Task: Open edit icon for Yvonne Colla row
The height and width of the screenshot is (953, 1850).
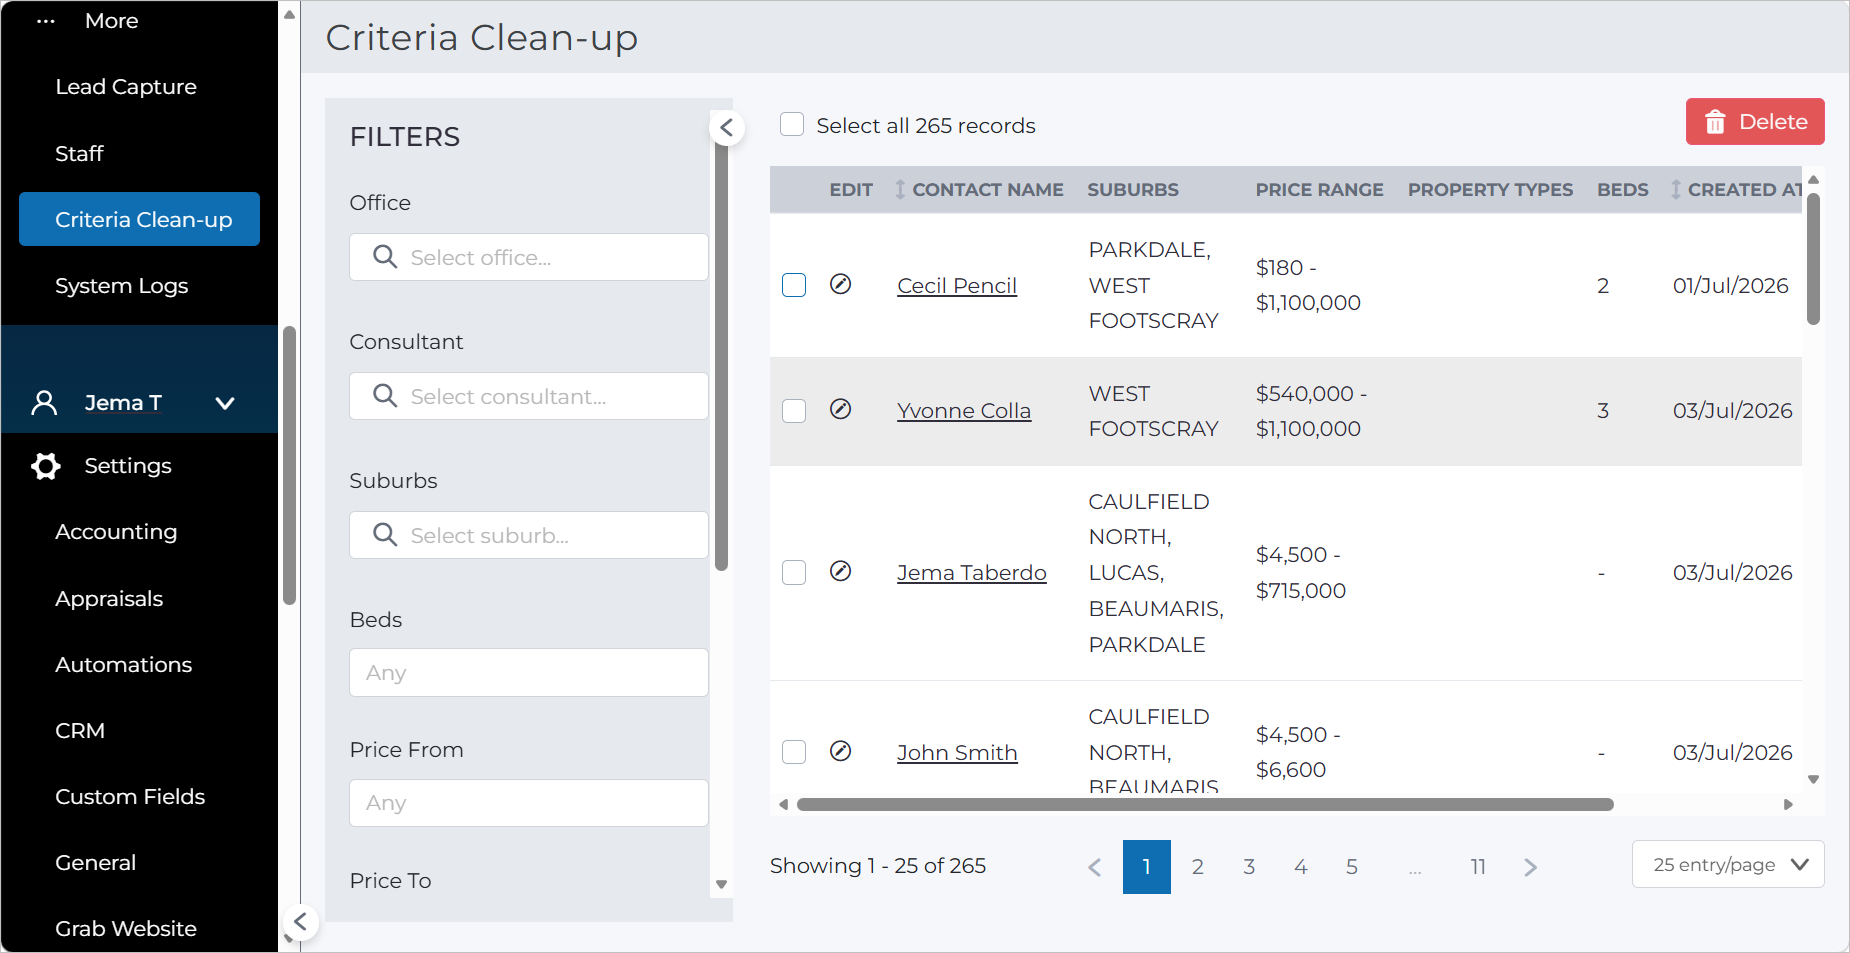Action: pos(841,410)
